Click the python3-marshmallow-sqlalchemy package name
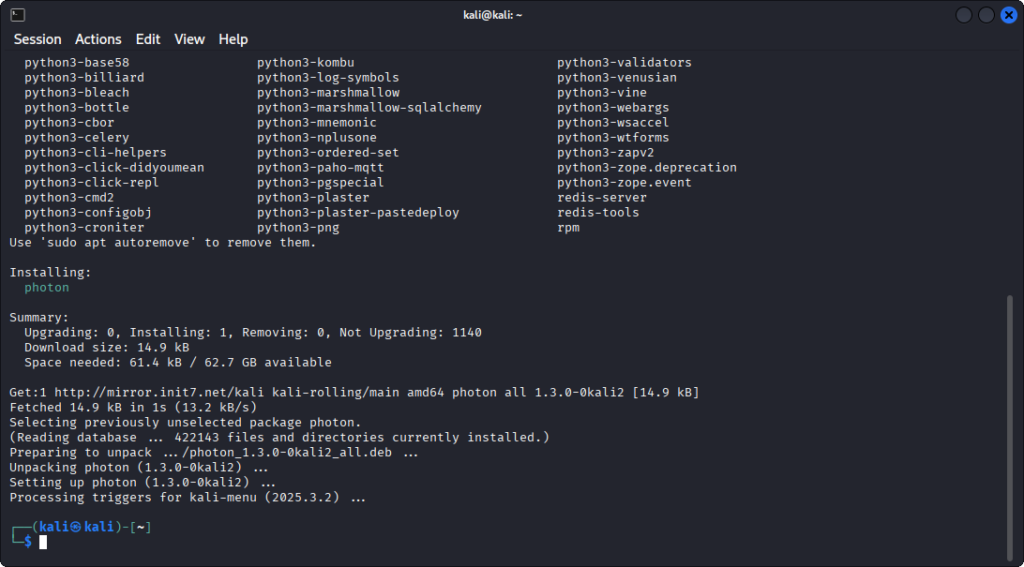The width and height of the screenshot is (1024, 567). tap(369, 108)
